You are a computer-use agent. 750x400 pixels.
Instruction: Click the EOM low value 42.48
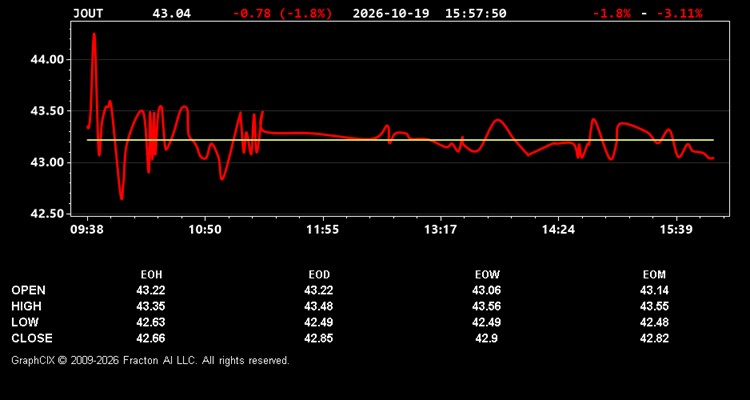654,322
